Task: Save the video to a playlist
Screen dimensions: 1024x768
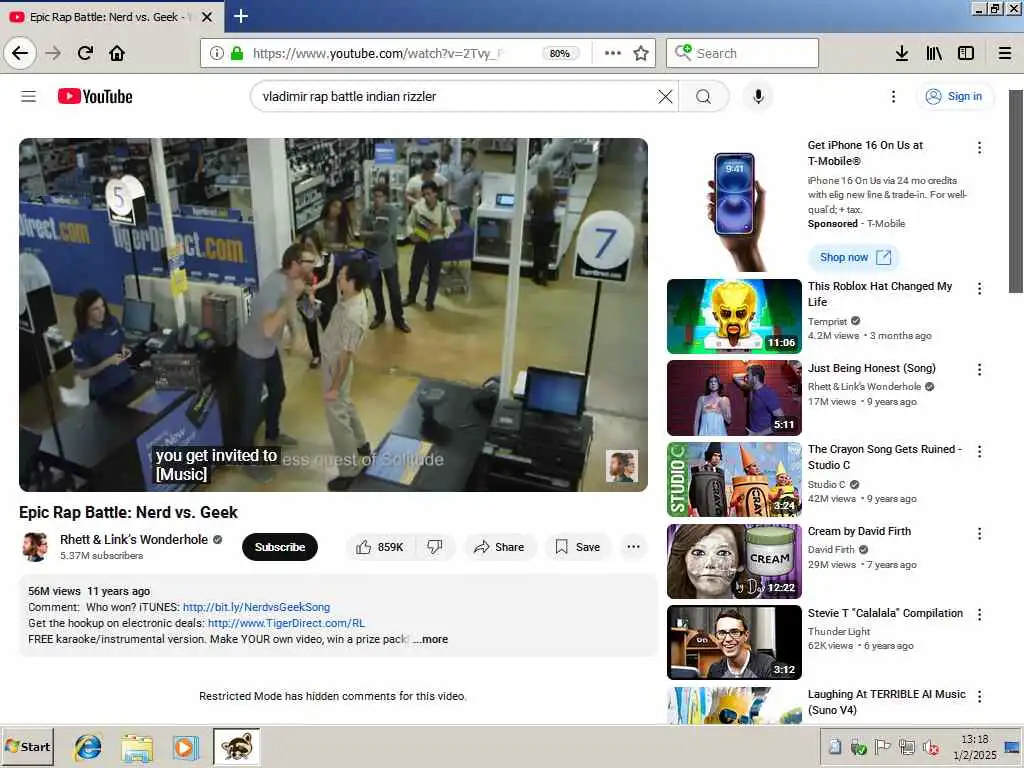Action: pyautogui.click(x=578, y=547)
